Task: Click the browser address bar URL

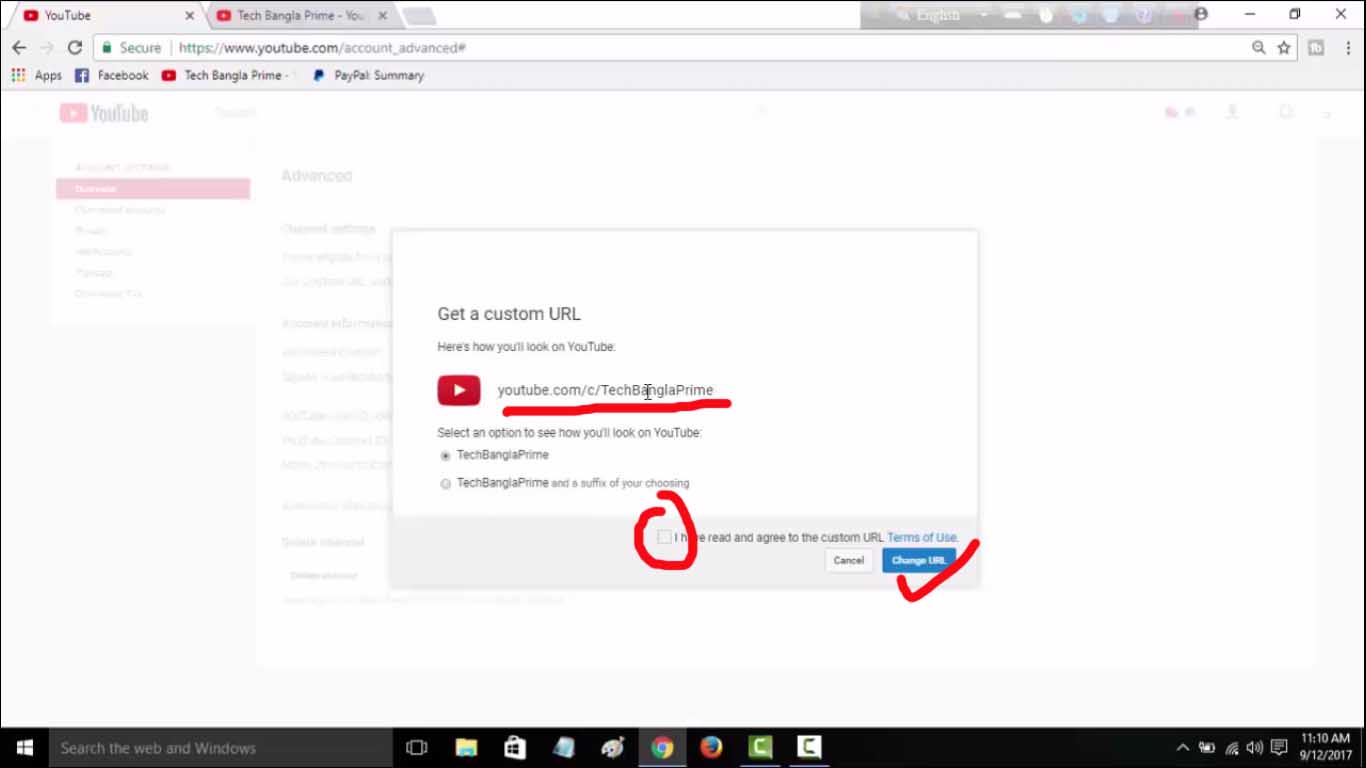Action: tap(322, 48)
